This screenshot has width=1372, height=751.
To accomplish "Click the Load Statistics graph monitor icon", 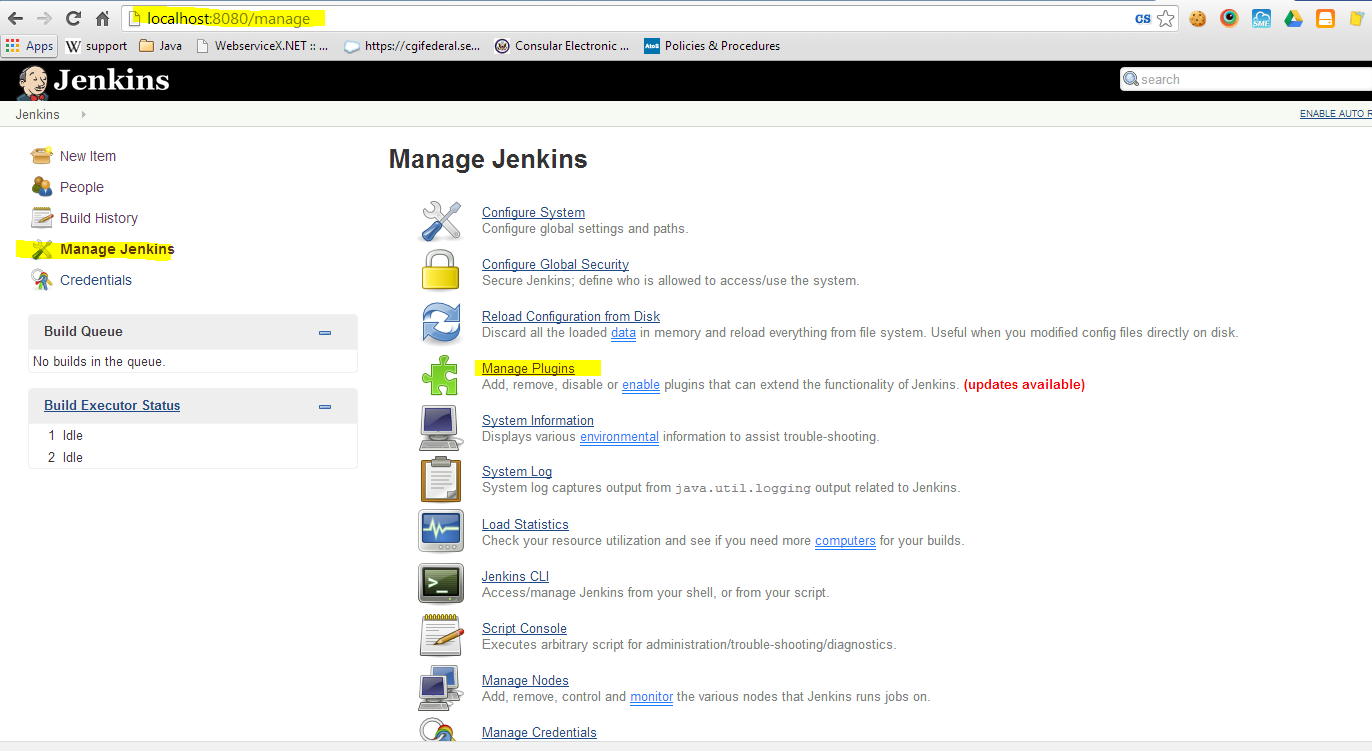I will click(x=440, y=531).
